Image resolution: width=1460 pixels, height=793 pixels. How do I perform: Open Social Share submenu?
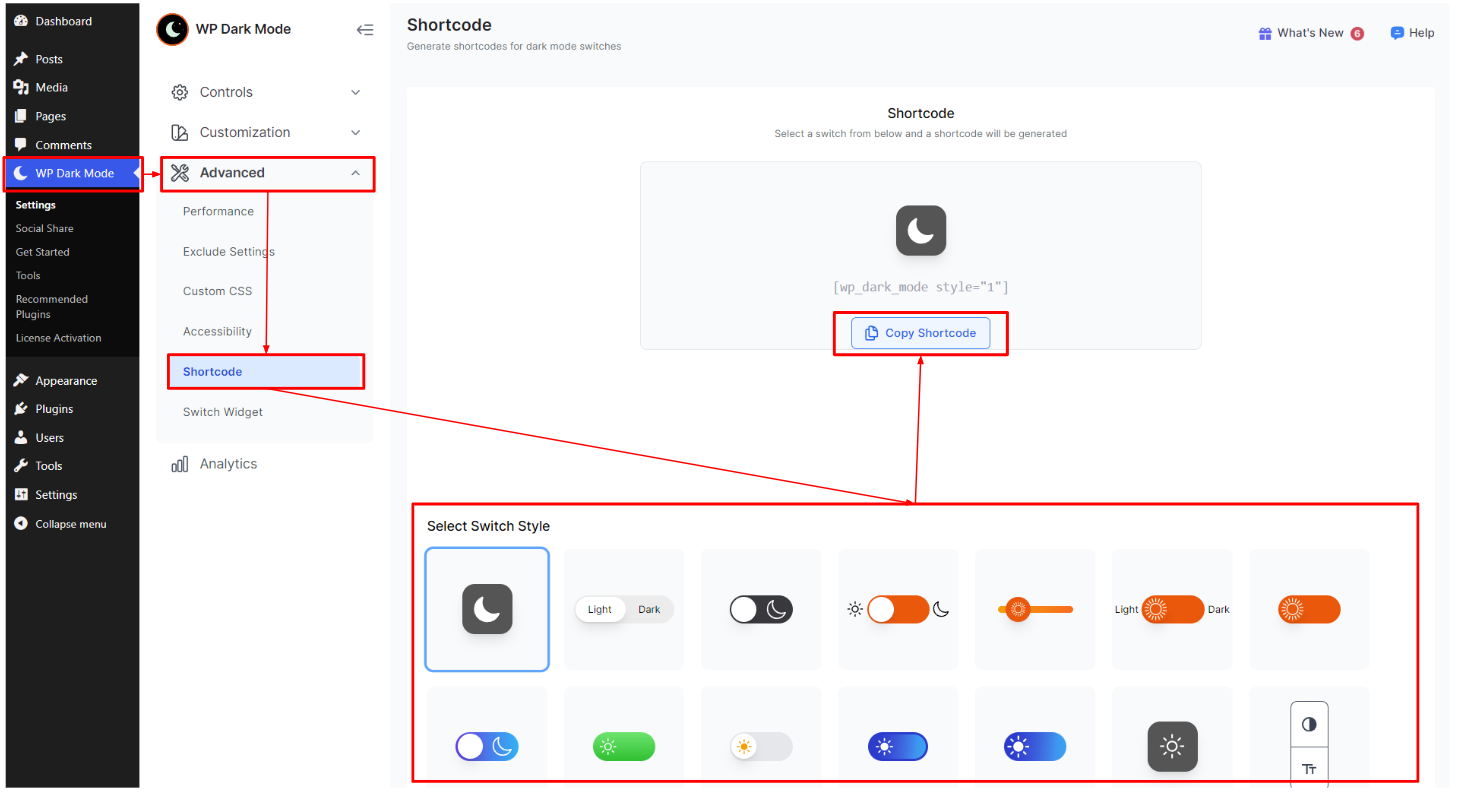[x=44, y=228]
